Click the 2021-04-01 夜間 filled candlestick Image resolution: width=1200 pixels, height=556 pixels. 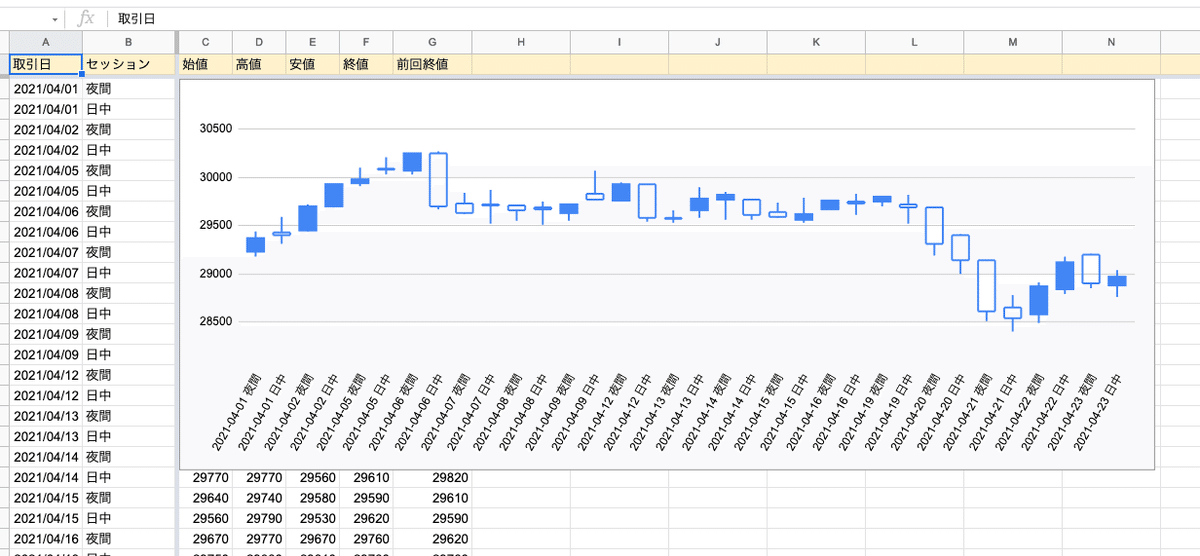[x=255, y=244]
